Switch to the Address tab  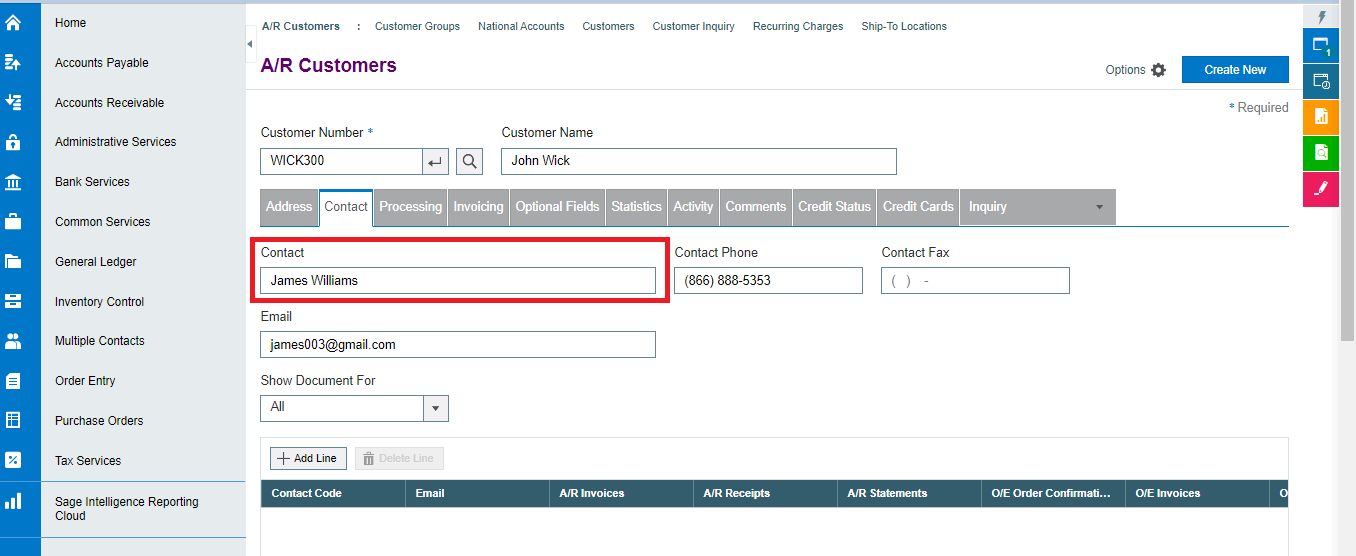pos(289,207)
